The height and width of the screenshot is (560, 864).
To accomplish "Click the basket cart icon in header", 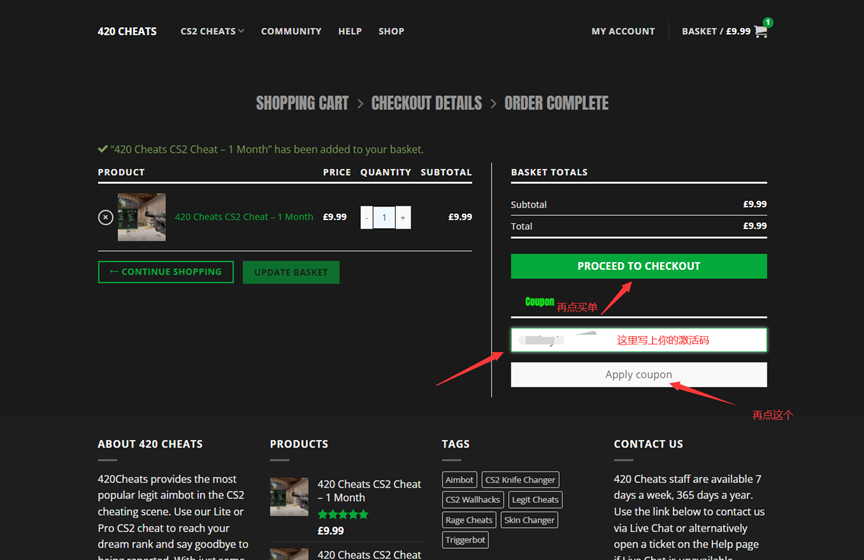I will click(761, 31).
